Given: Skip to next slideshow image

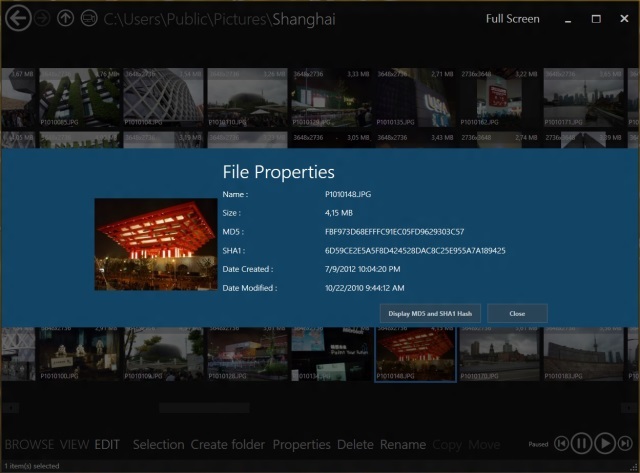Looking at the screenshot, I should [x=625, y=443].
